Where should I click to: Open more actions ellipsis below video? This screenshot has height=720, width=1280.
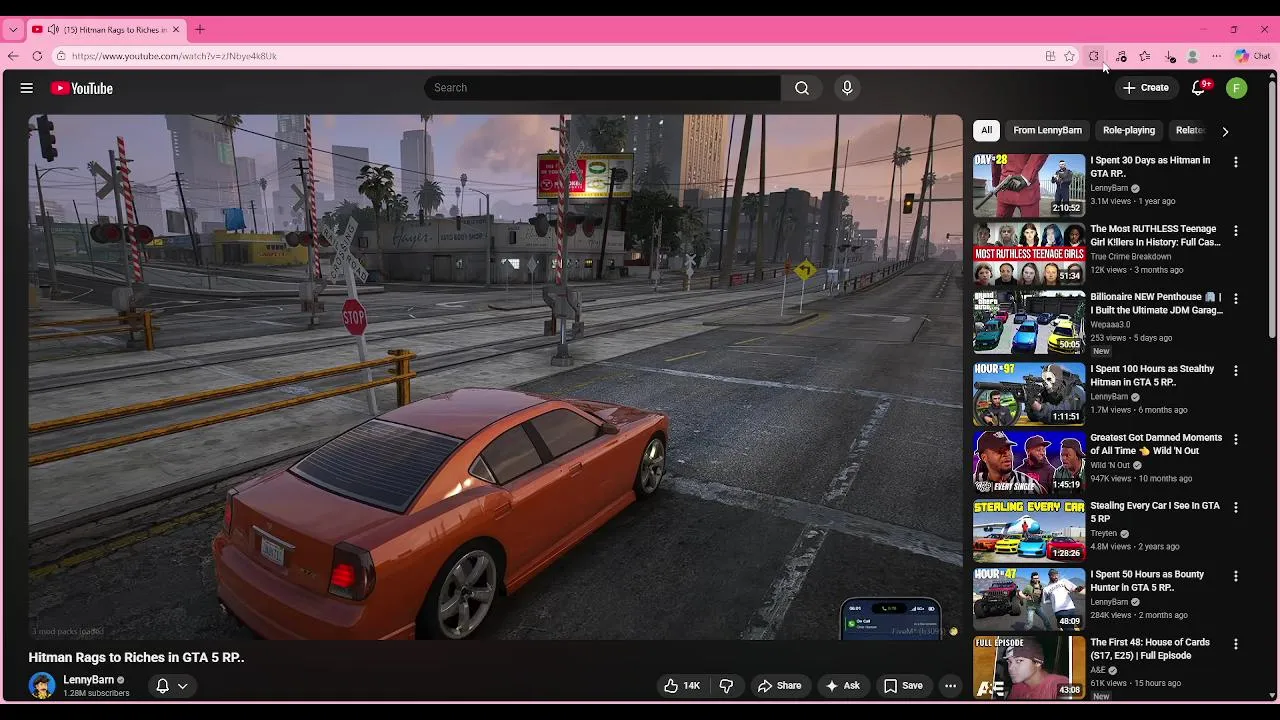click(951, 686)
